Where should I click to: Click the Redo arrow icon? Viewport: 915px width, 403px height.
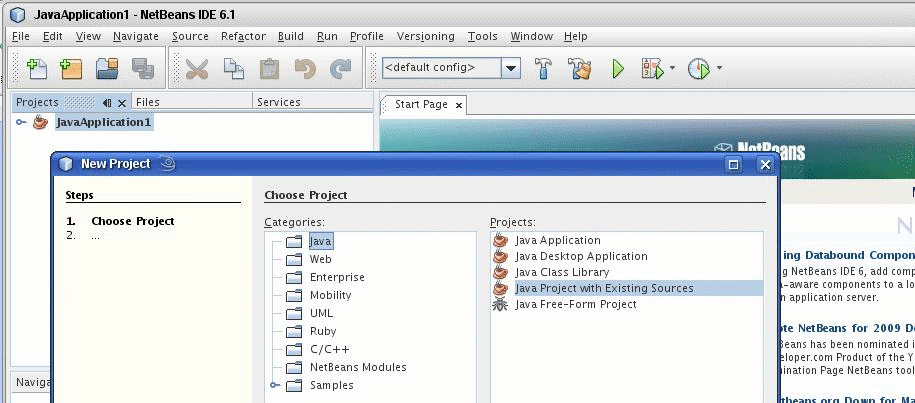[340, 69]
